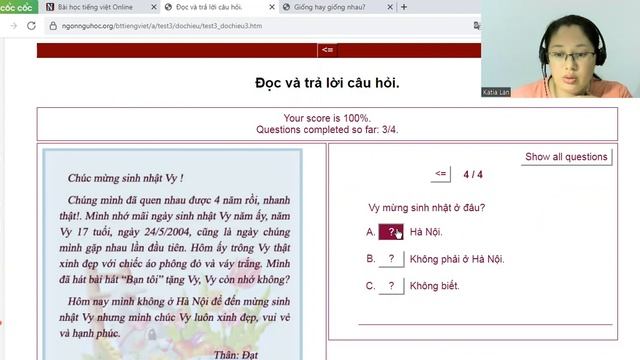This screenshot has height=360, width=640.
Task: Click the webcam video of Katia Lan
Action: [x=560, y=49]
